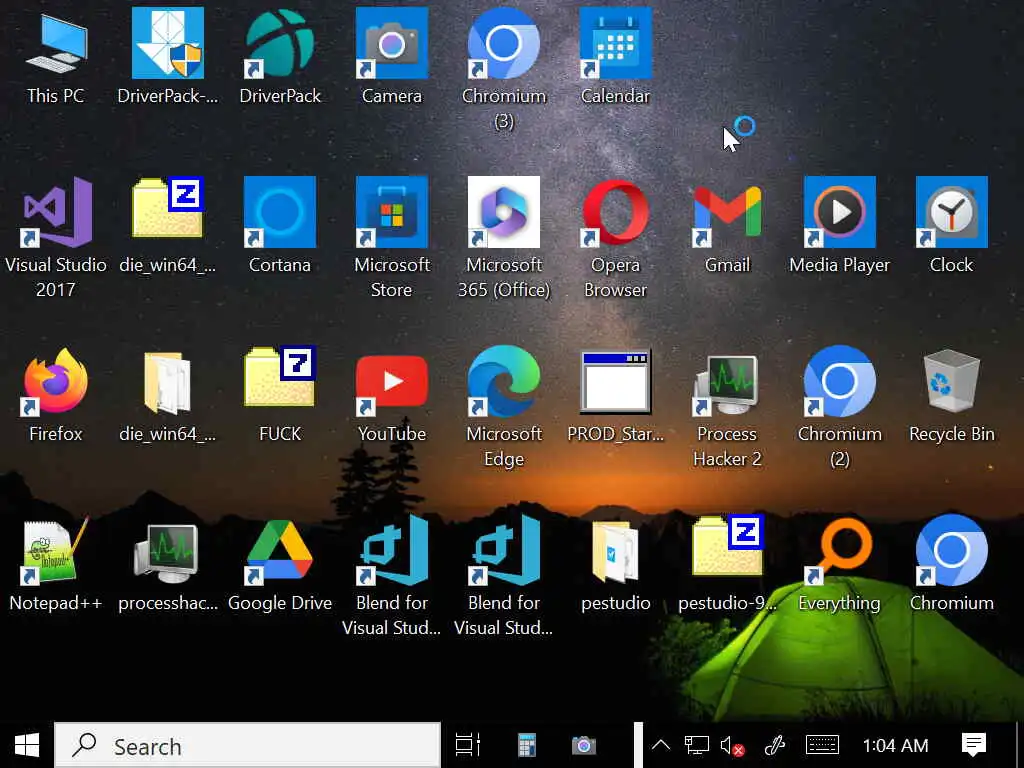The height and width of the screenshot is (768, 1024).
Task: Open the Camera app pinned on taskbar
Action: click(584, 745)
